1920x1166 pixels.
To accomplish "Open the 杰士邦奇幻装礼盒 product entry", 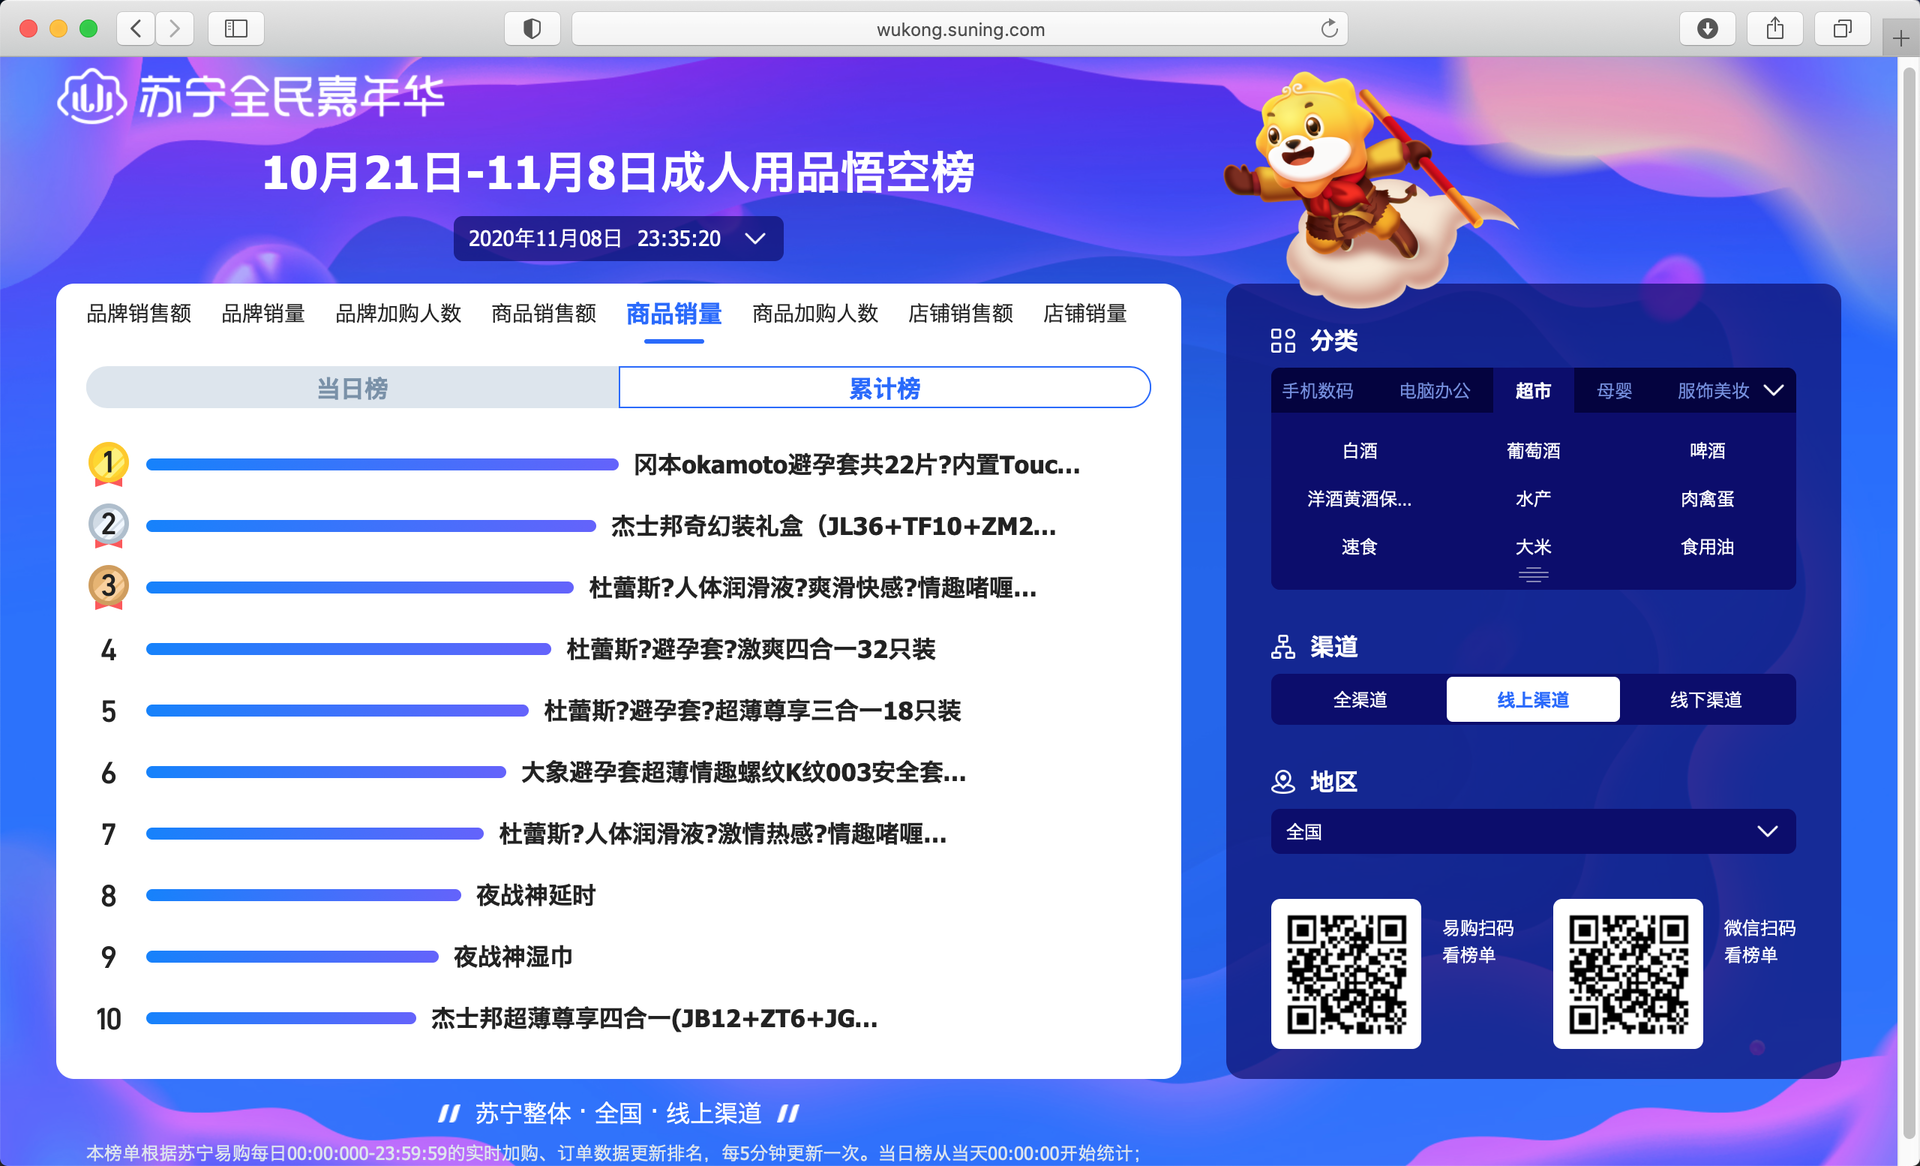I will coord(833,527).
